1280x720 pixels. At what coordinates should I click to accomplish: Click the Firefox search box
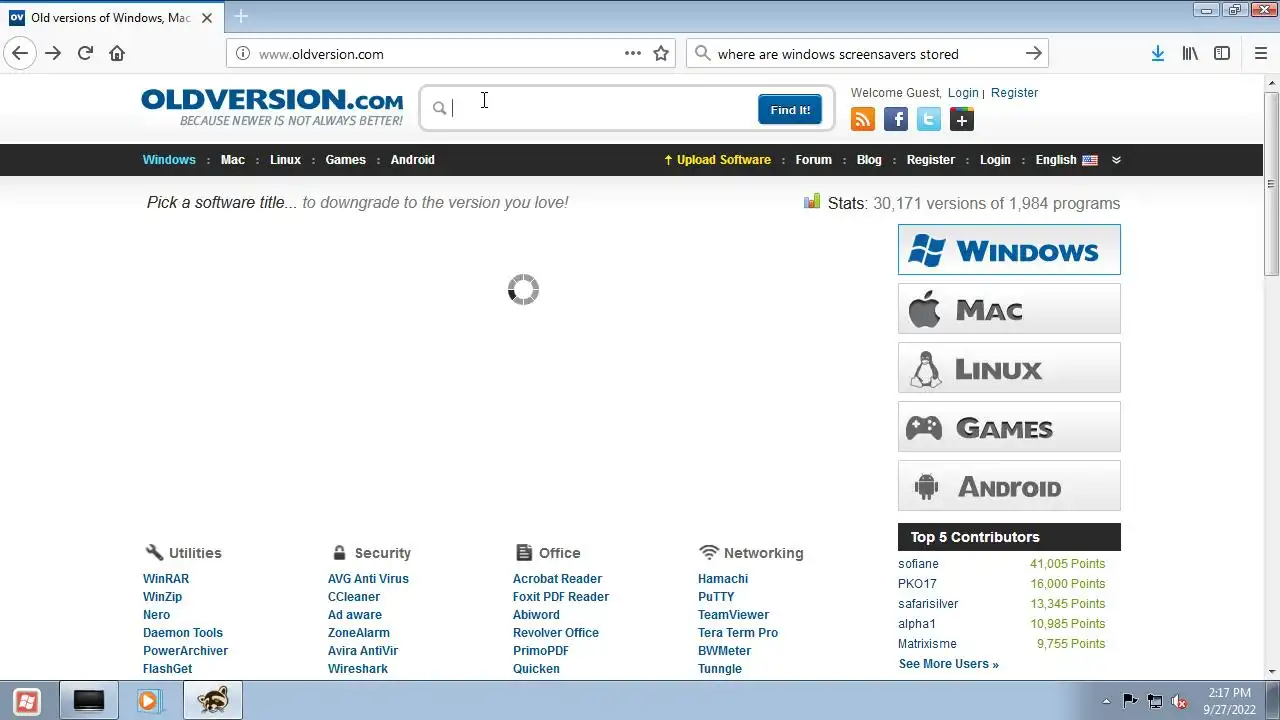click(x=866, y=54)
